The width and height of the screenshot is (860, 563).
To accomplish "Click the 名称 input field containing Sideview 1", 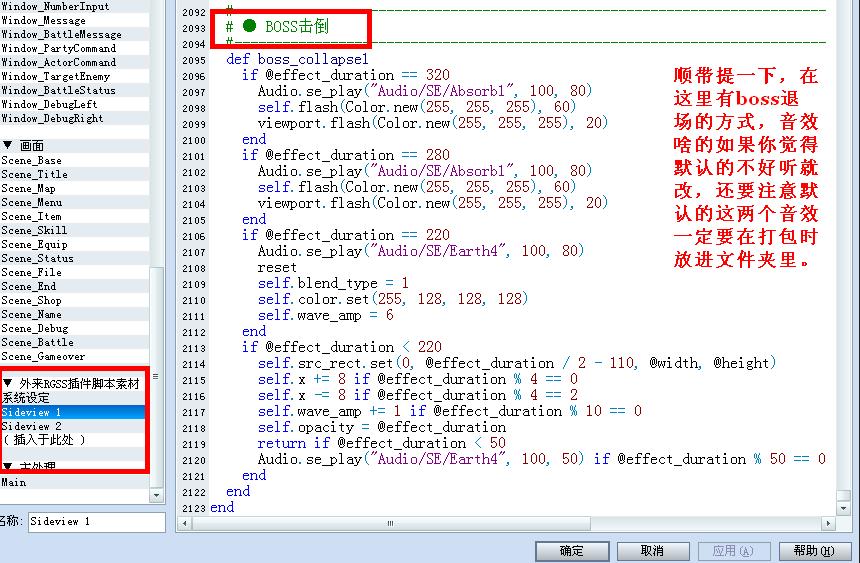I will (x=97, y=522).
